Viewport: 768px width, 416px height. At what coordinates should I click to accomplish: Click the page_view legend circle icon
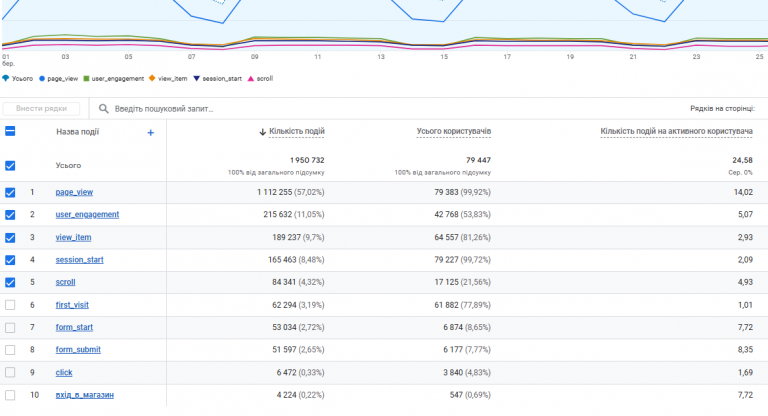[42, 78]
